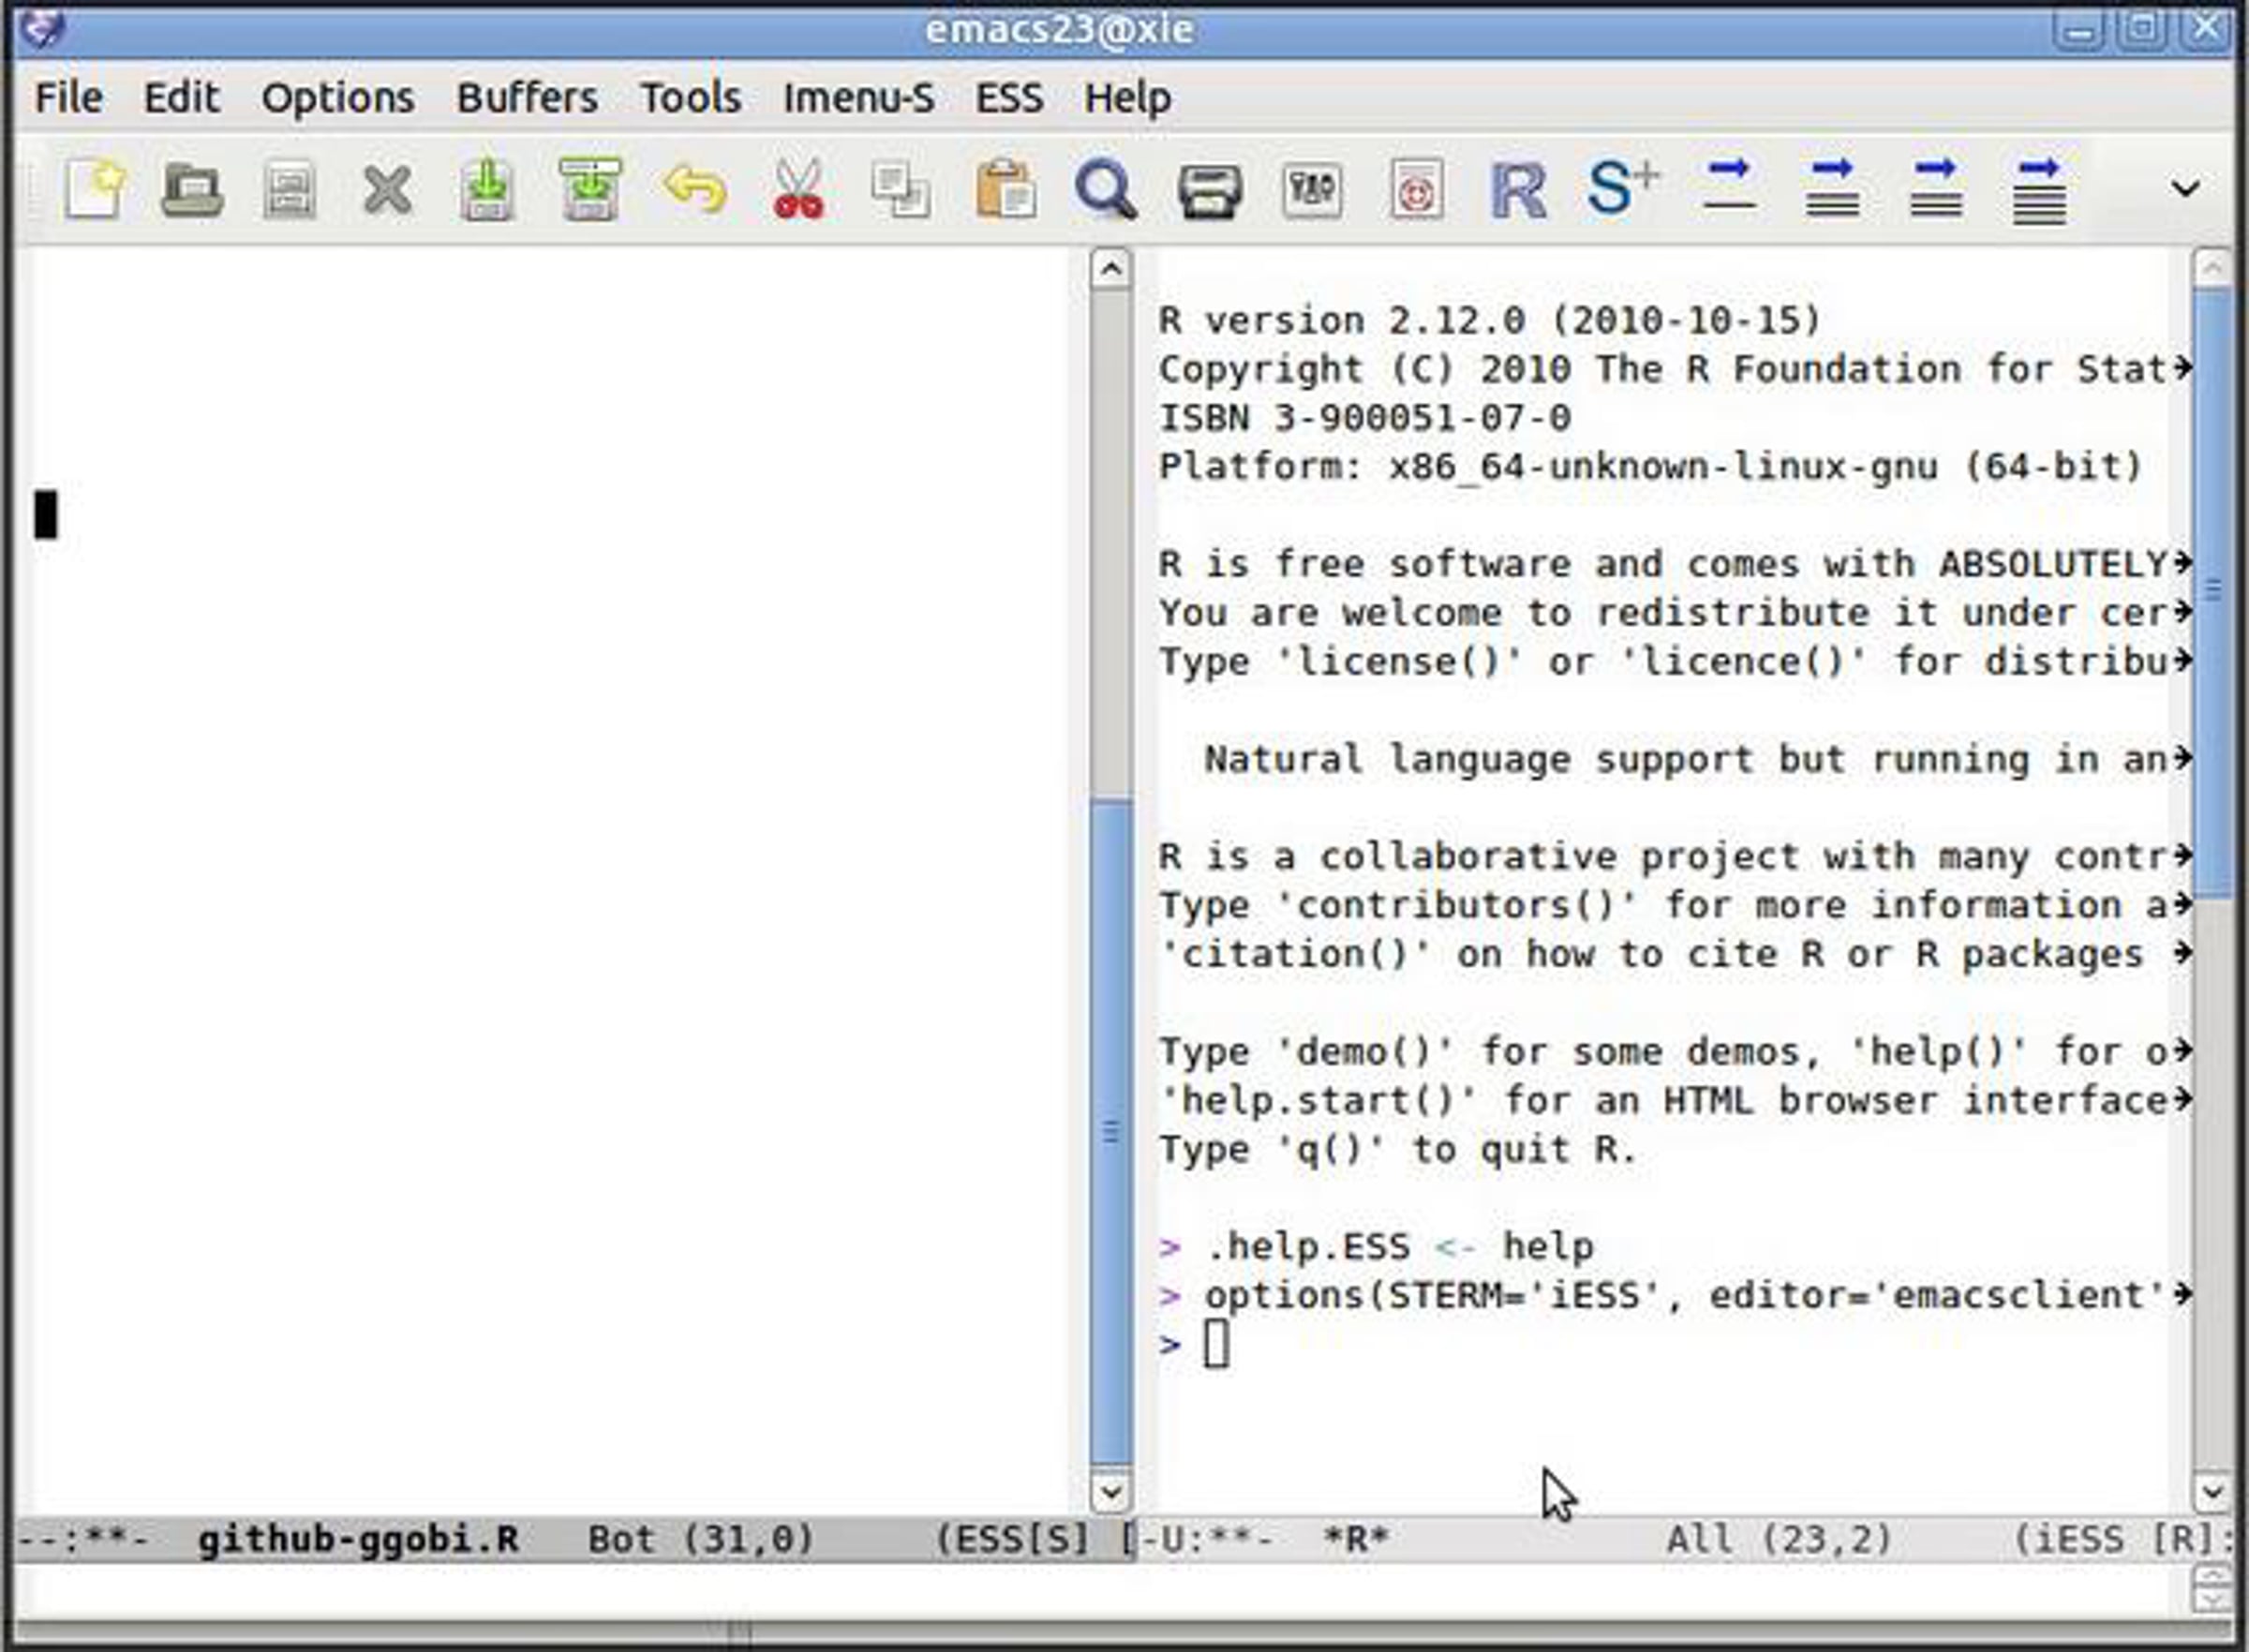This screenshot has height=1652, width=2249.
Task: Undo the last change with the yellow arrow
Action: 695,188
